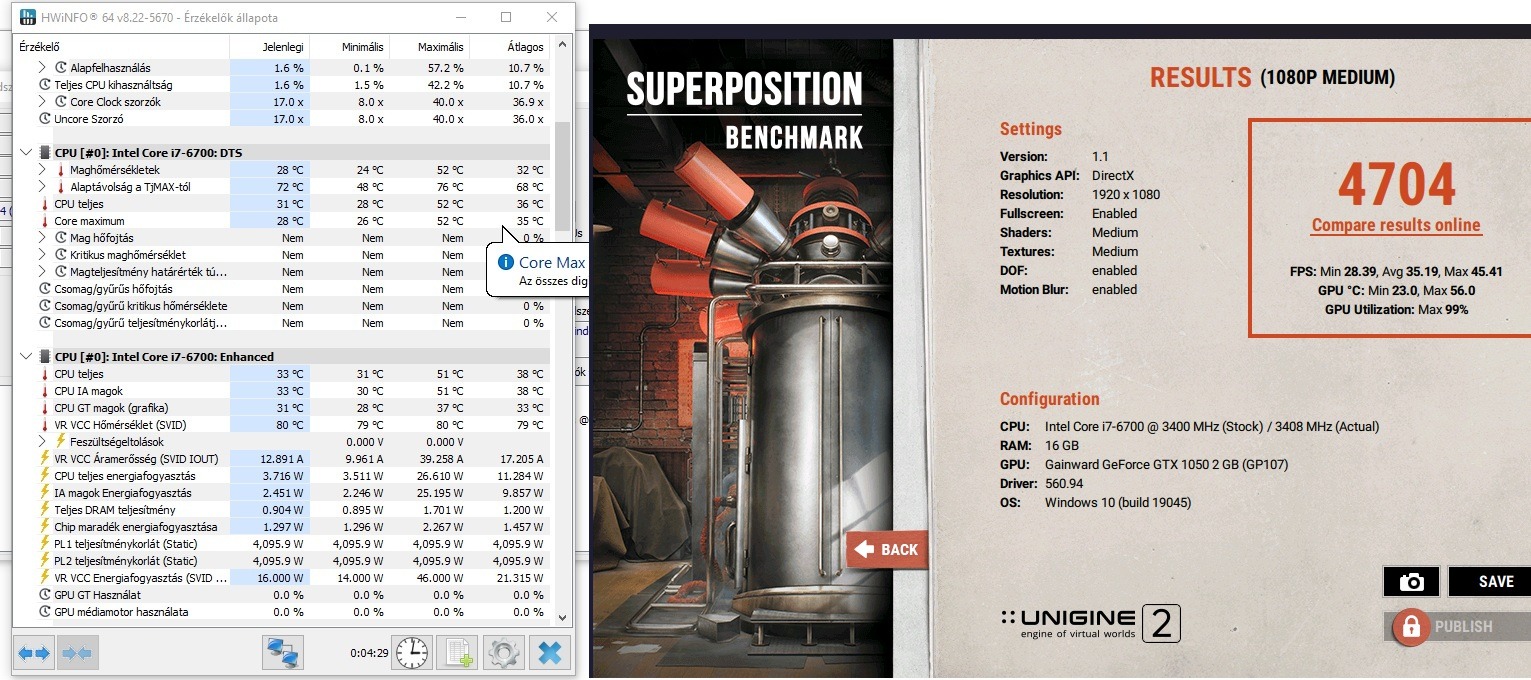Expand the Feszültségeltolások row
This screenshot has width=1531, height=680.
pyautogui.click(x=42, y=442)
